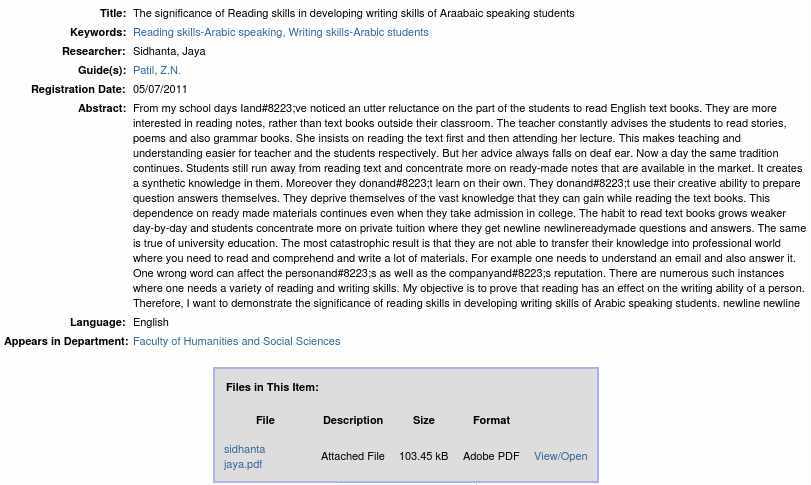Click the "Attached File" description cell

click(353, 456)
